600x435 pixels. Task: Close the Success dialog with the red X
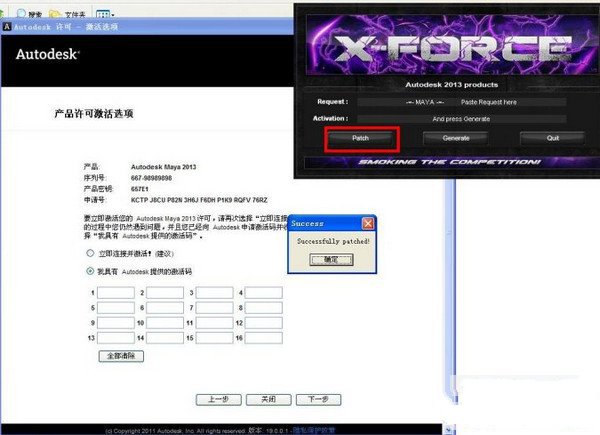tap(368, 223)
